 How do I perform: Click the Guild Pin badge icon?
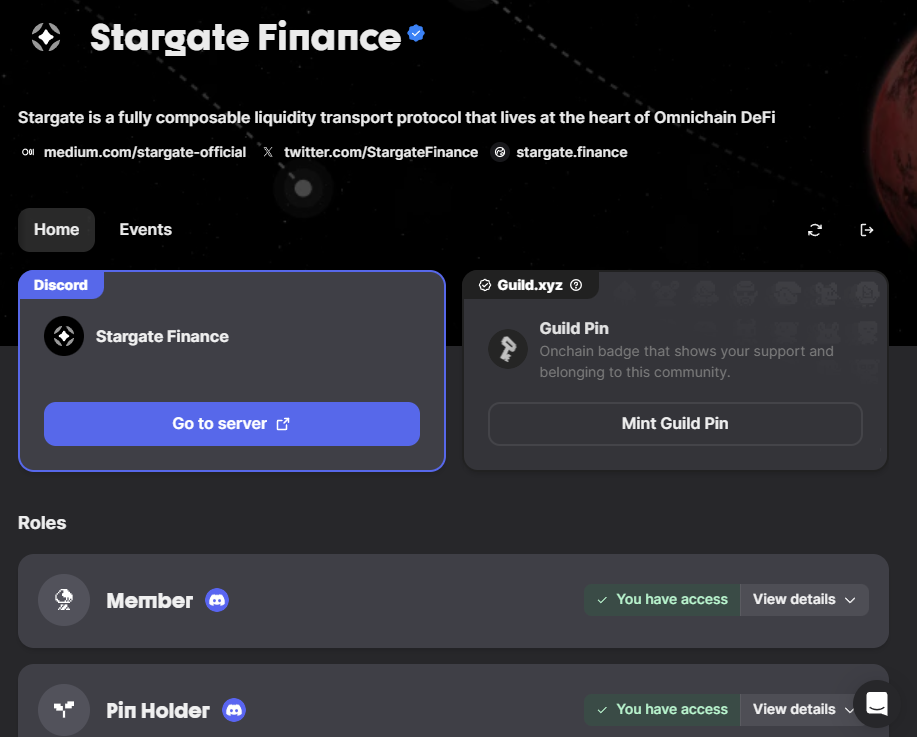pyautogui.click(x=507, y=349)
